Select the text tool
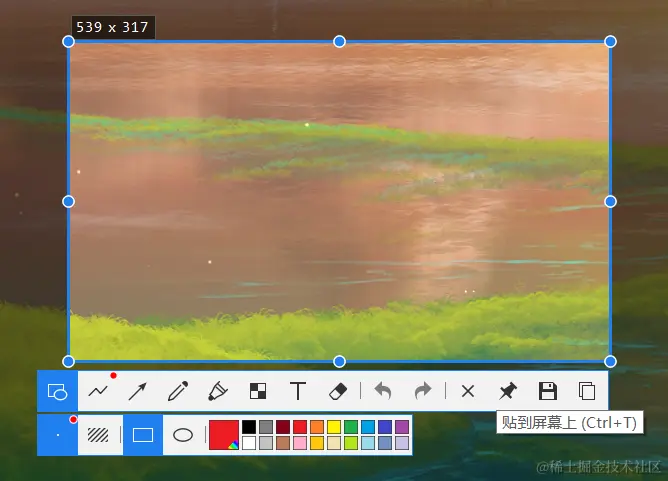The image size is (668, 481). 298,391
